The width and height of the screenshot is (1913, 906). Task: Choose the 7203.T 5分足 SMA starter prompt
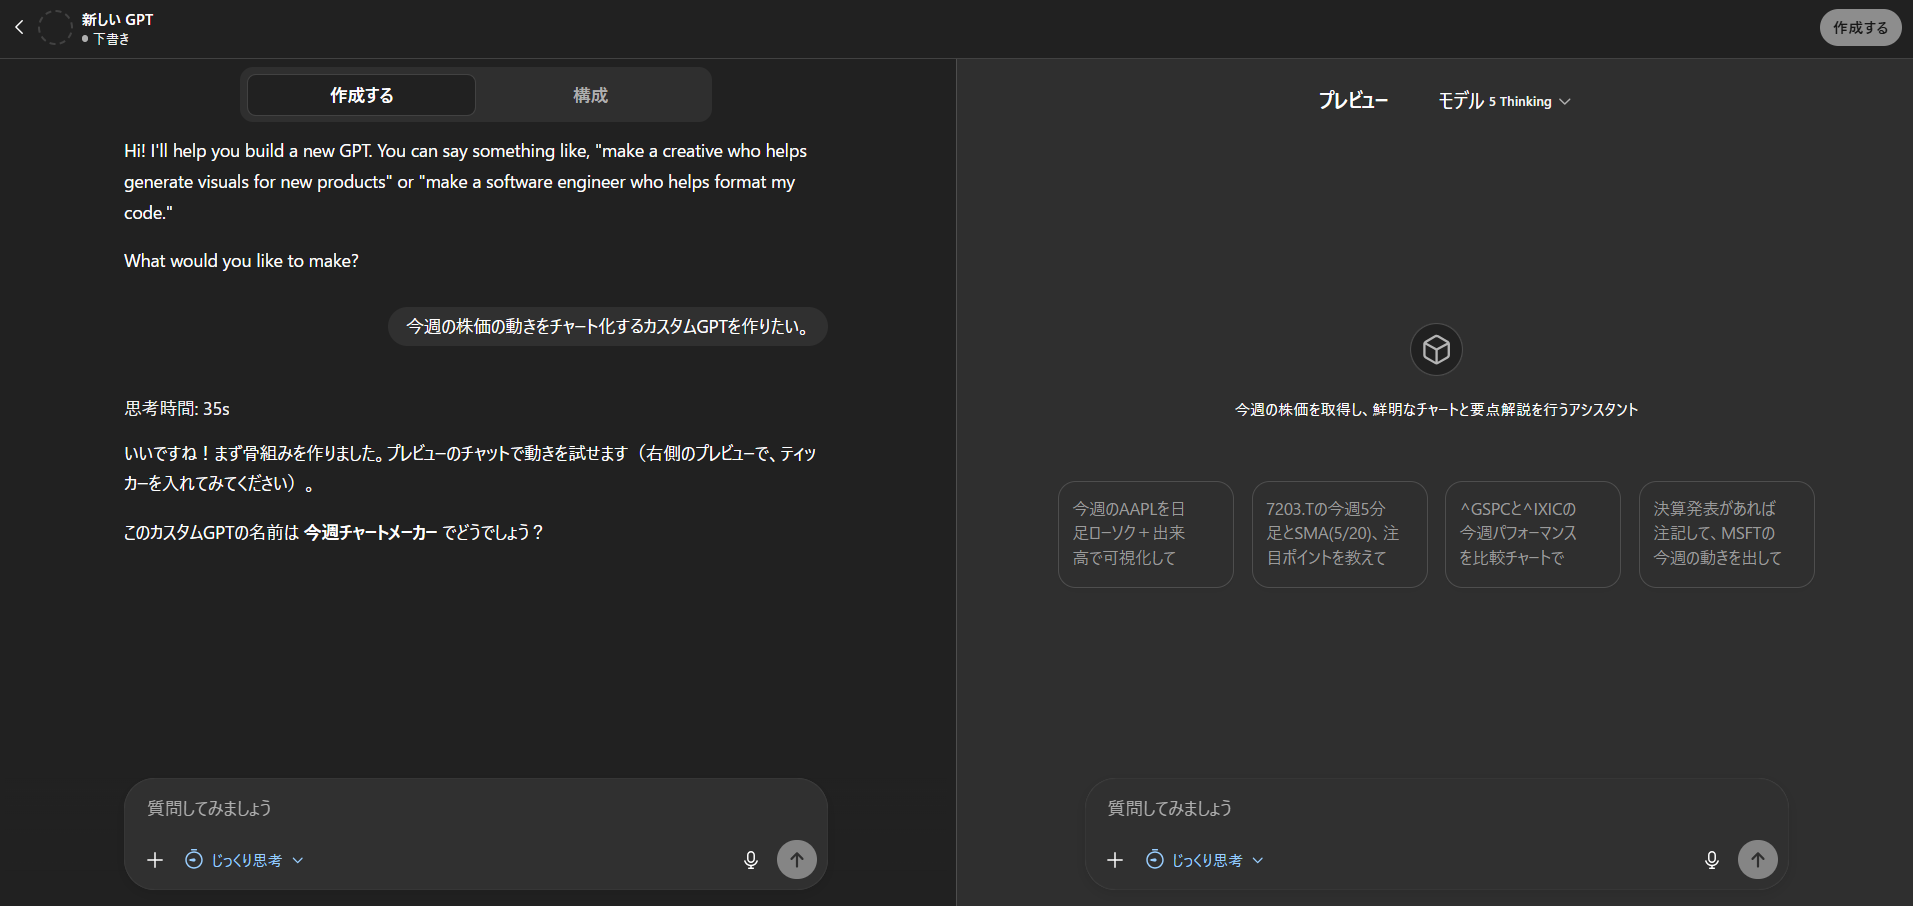tap(1339, 534)
